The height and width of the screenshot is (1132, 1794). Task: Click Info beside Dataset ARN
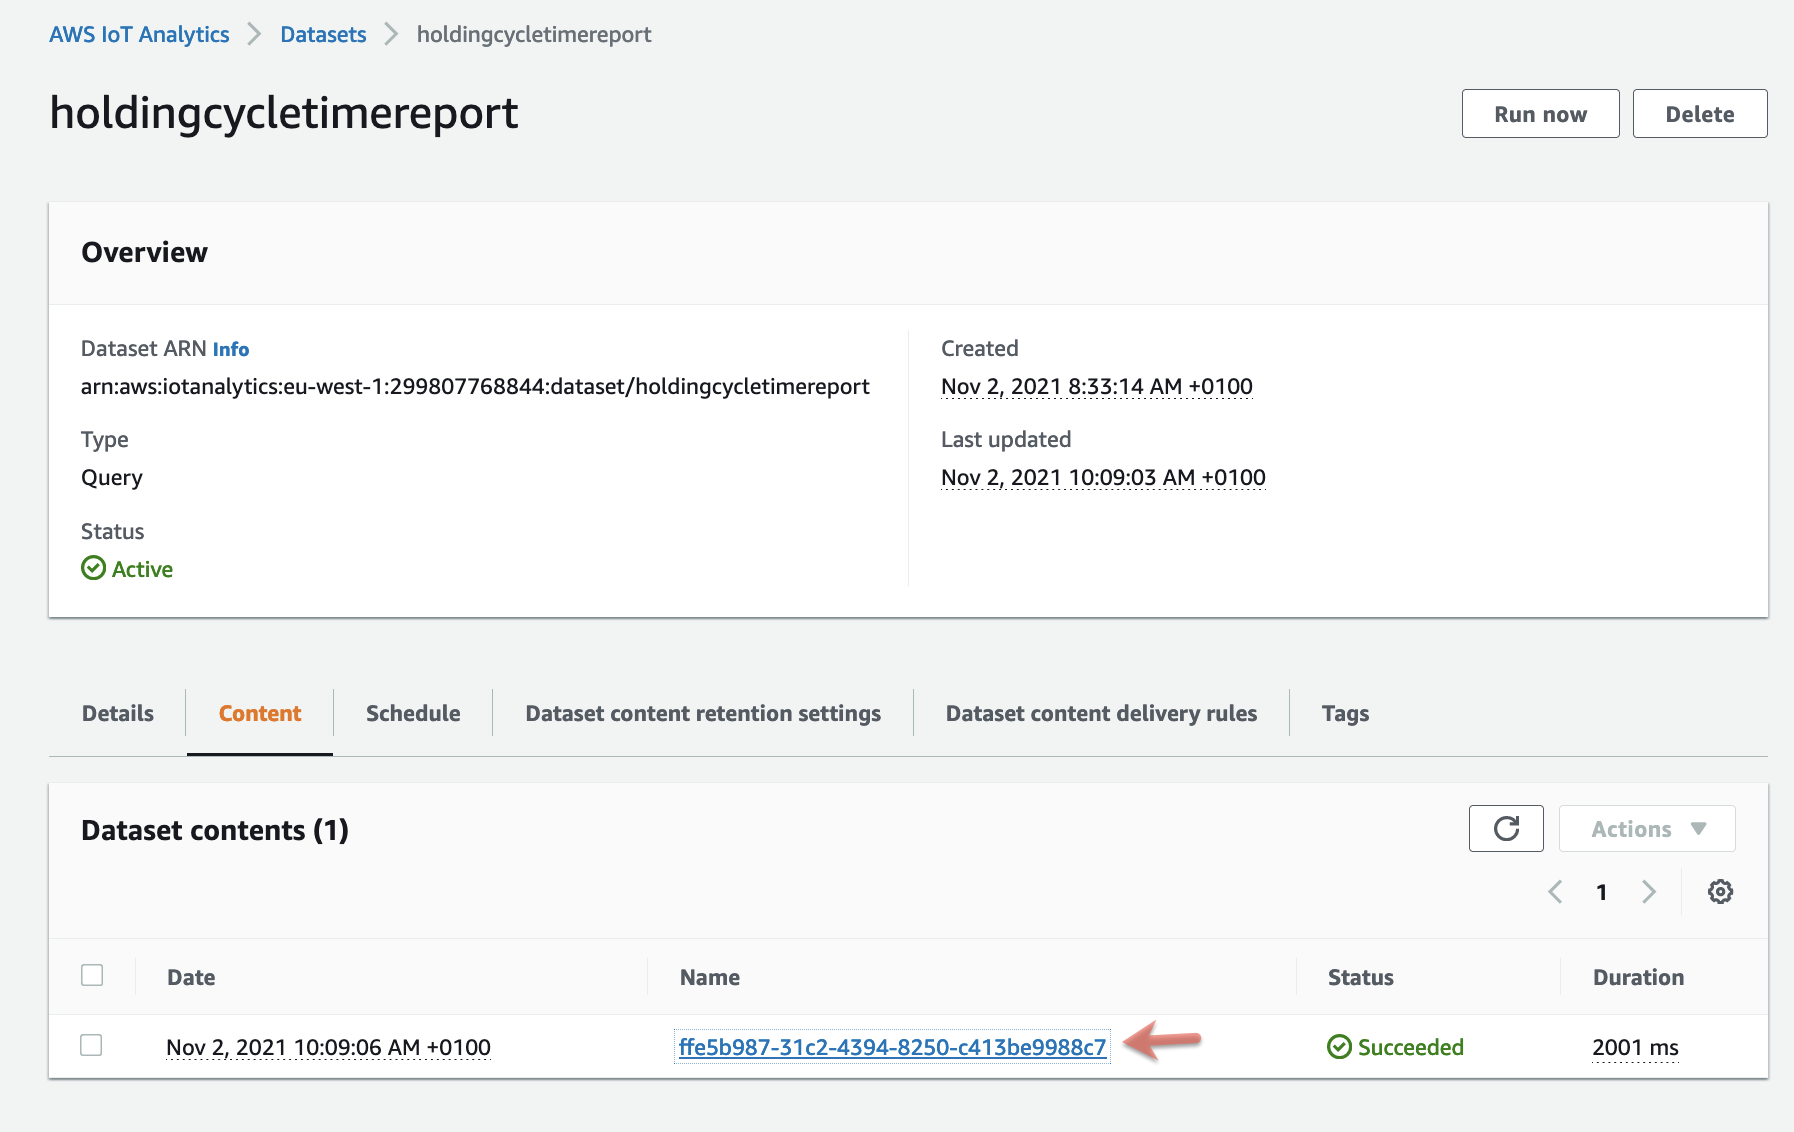[x=231, y=348]
